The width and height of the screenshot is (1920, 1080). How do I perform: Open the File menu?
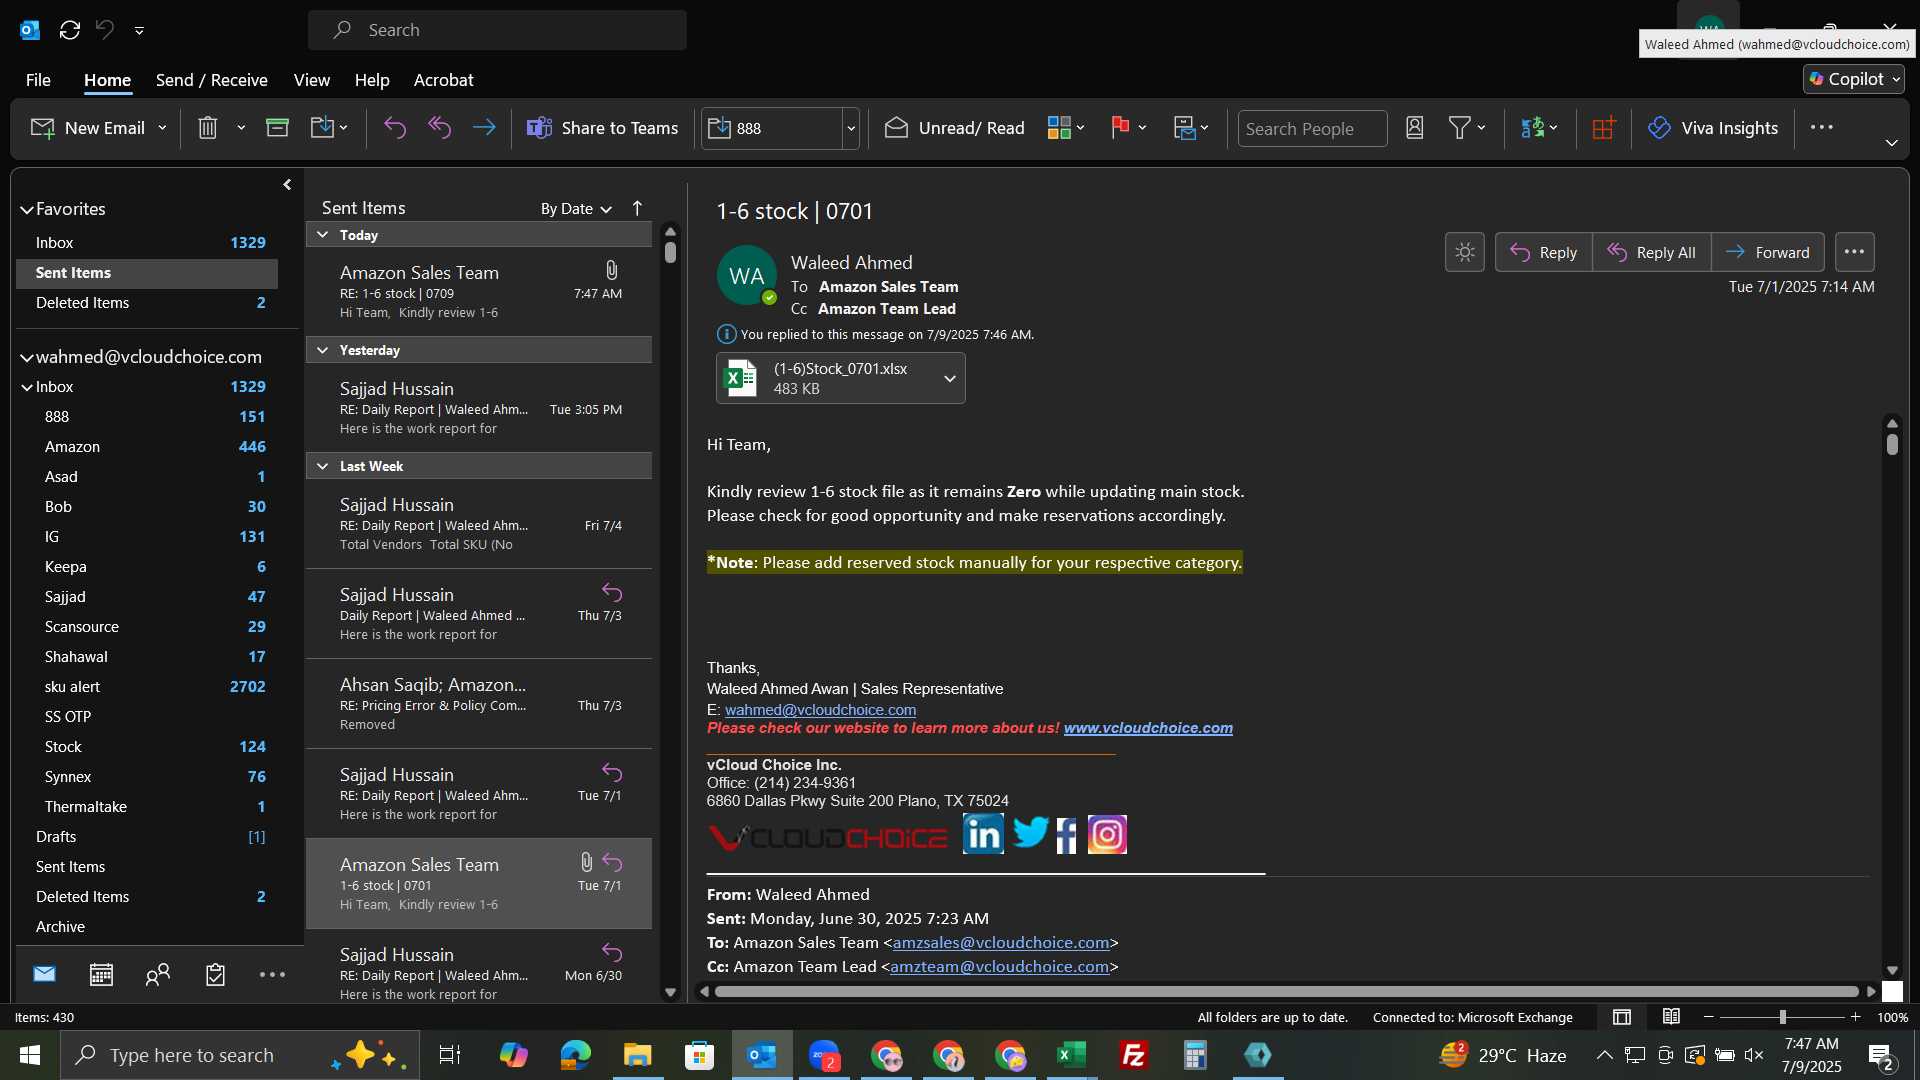(x=38, y=80)
